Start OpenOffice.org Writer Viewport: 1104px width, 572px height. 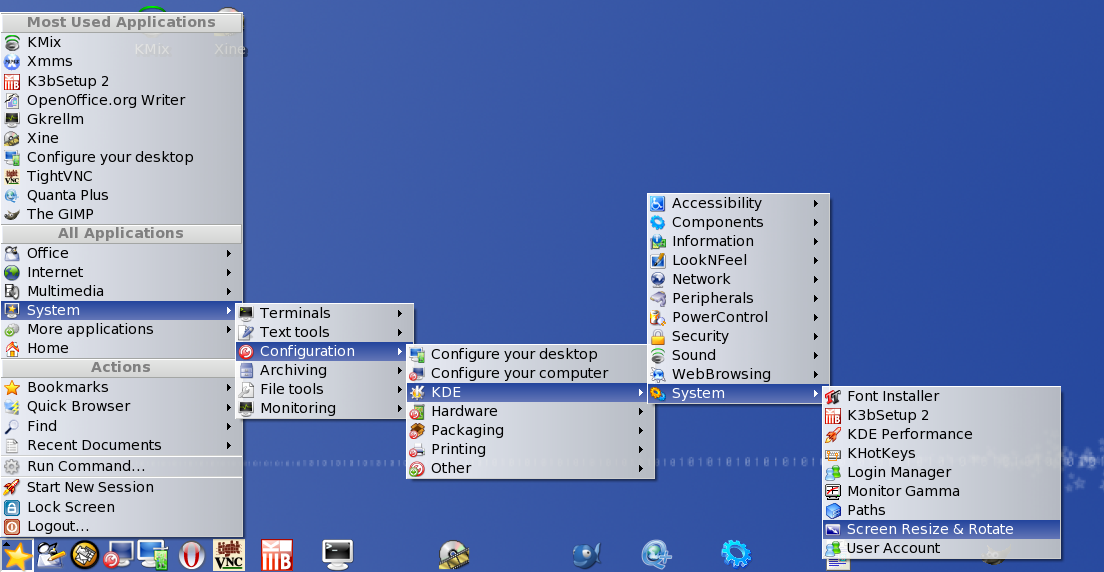(x=122, y=100)
